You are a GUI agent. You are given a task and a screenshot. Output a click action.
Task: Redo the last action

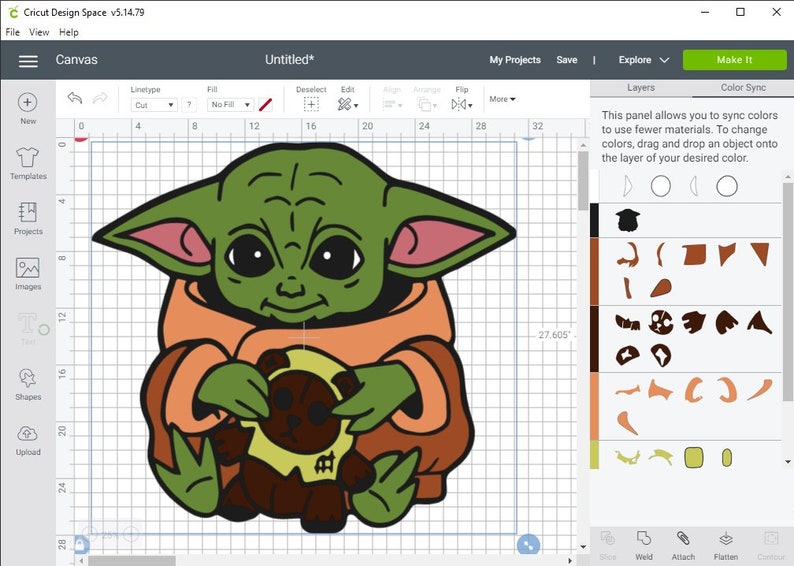(100, 97)
